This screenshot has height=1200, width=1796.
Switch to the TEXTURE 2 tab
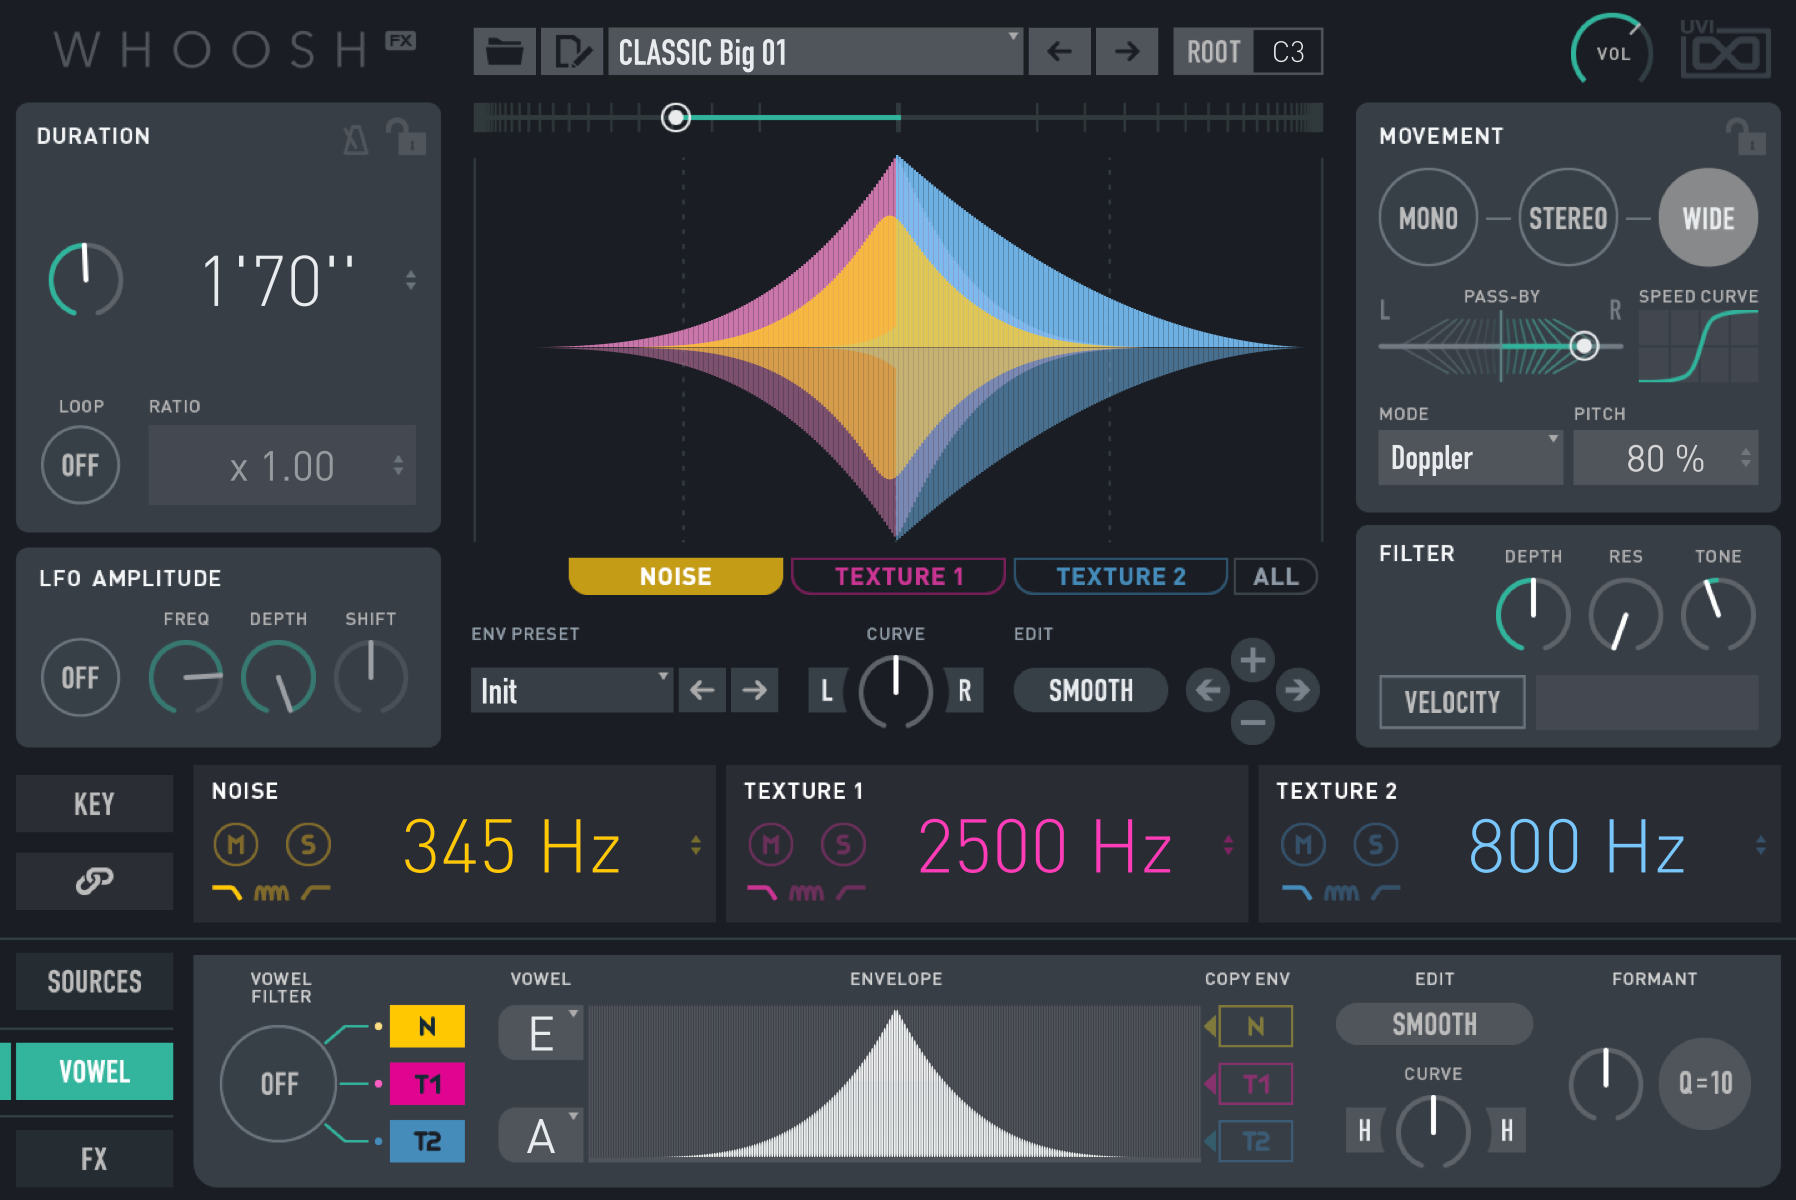pyautogui.click(x=1120, y=576)
